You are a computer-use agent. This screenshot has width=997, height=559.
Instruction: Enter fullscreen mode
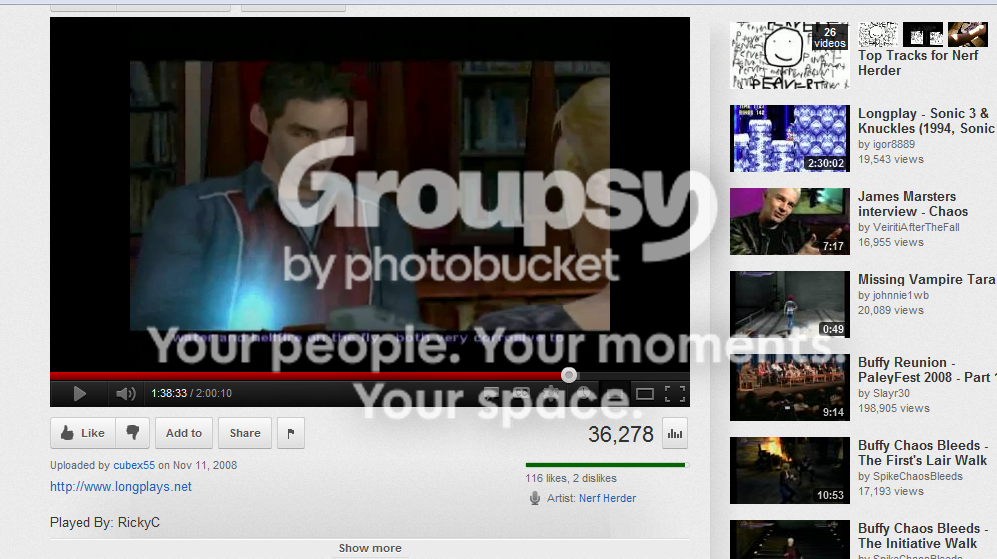pyautogui.click(x=675, y=394)
